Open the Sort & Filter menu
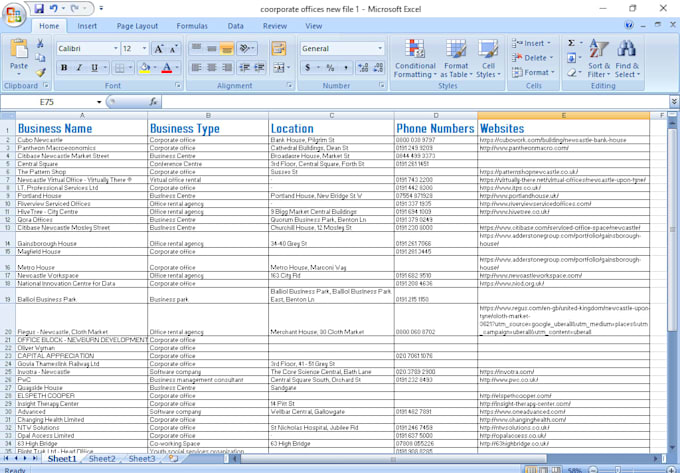The image size is (680, 473). coord(599,59)
